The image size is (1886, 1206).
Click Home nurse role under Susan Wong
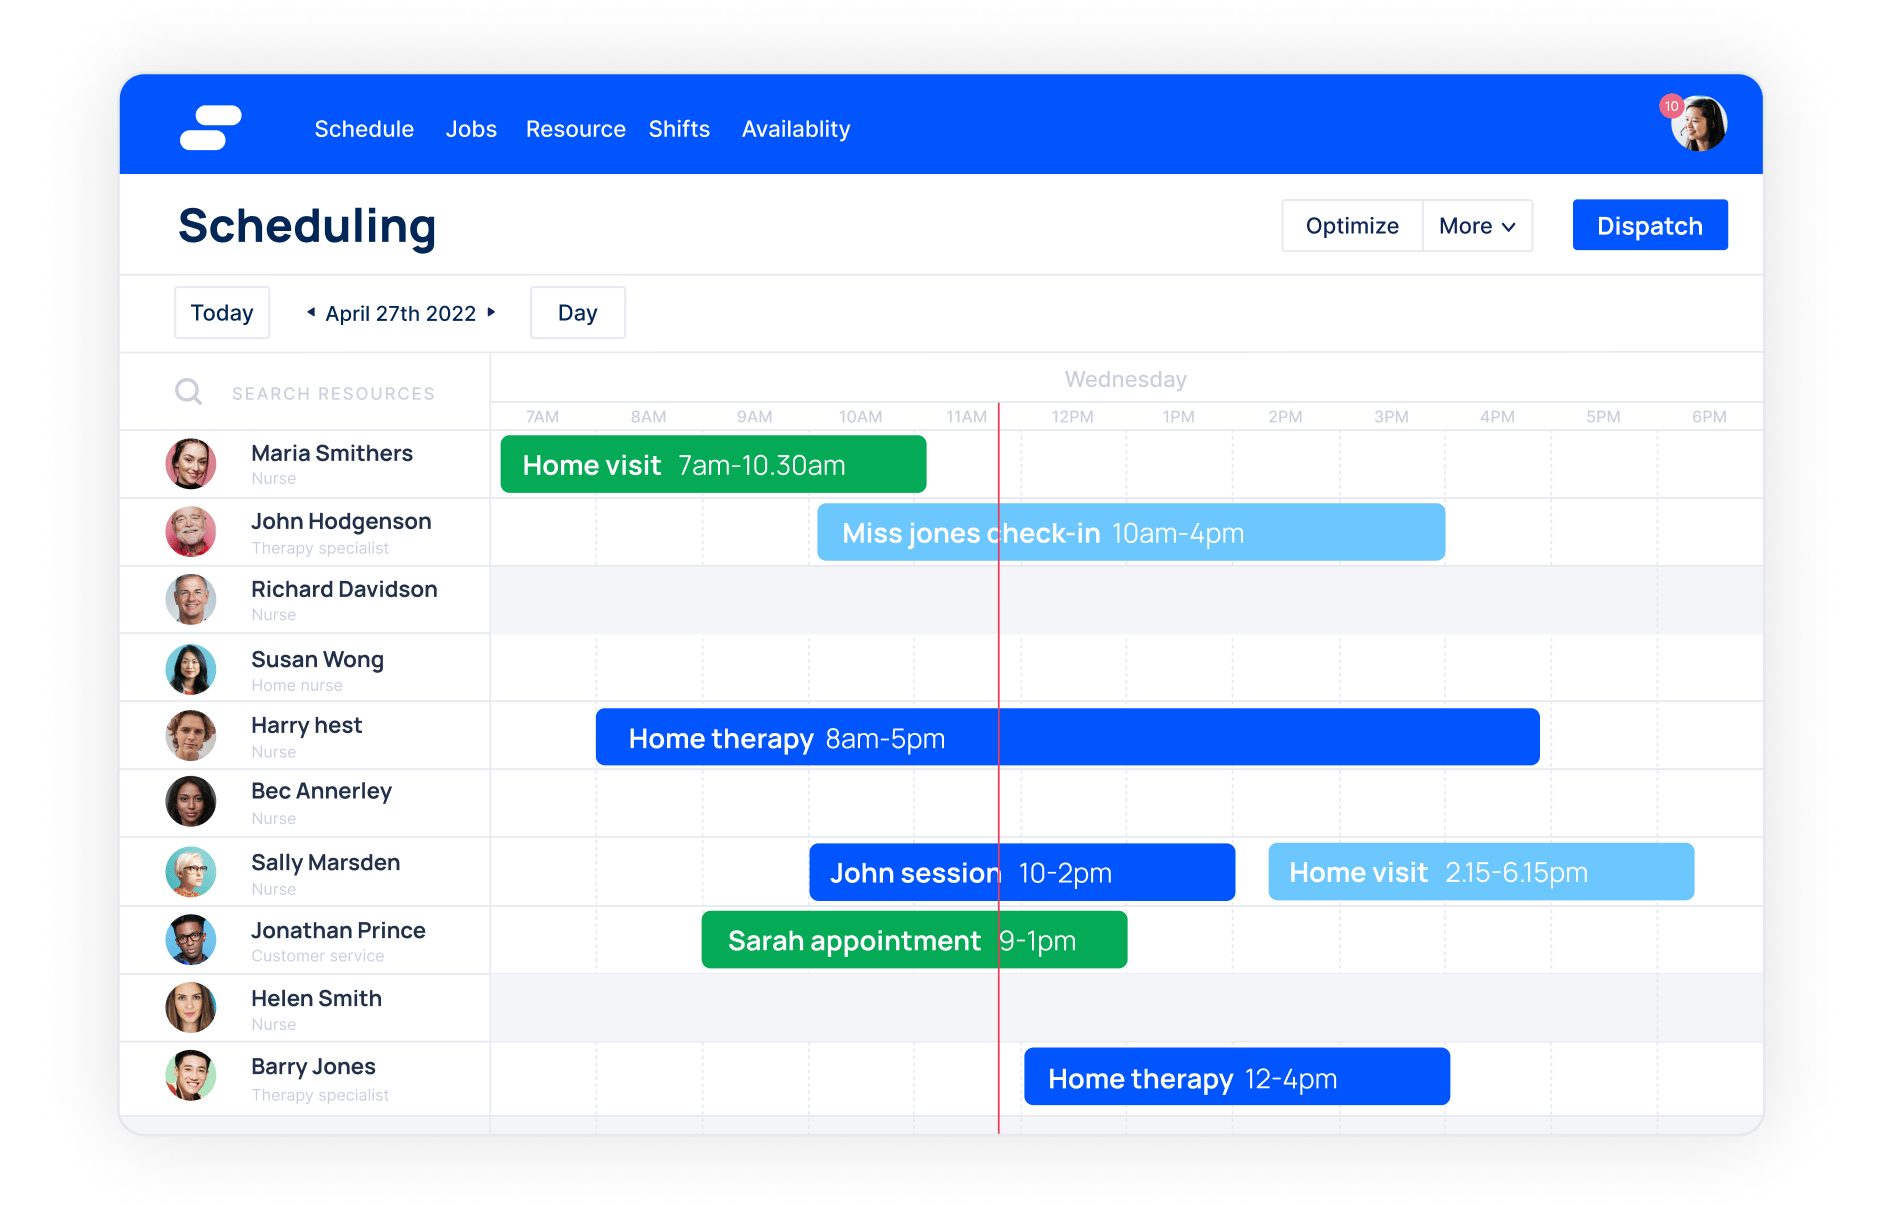coord(297,685)
